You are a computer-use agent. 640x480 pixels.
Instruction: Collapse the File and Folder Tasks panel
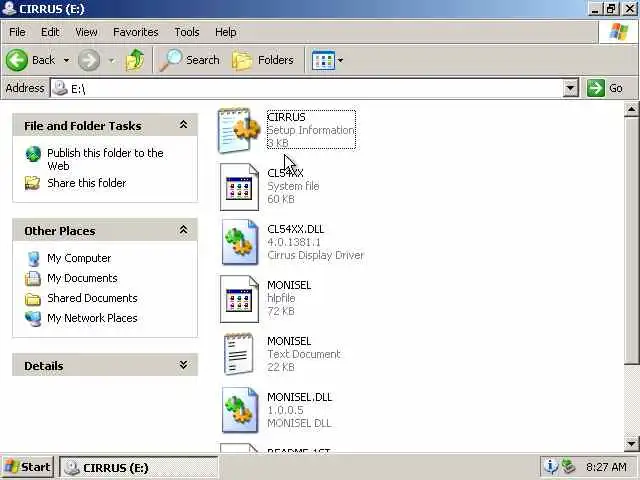click(x=184, y=125)
